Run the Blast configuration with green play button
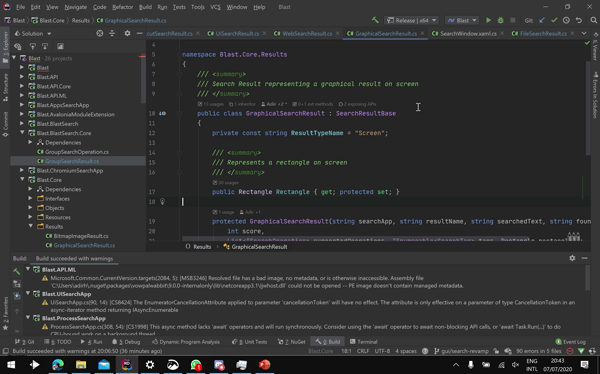The image size is (600, 374). (x=488, y=20)
